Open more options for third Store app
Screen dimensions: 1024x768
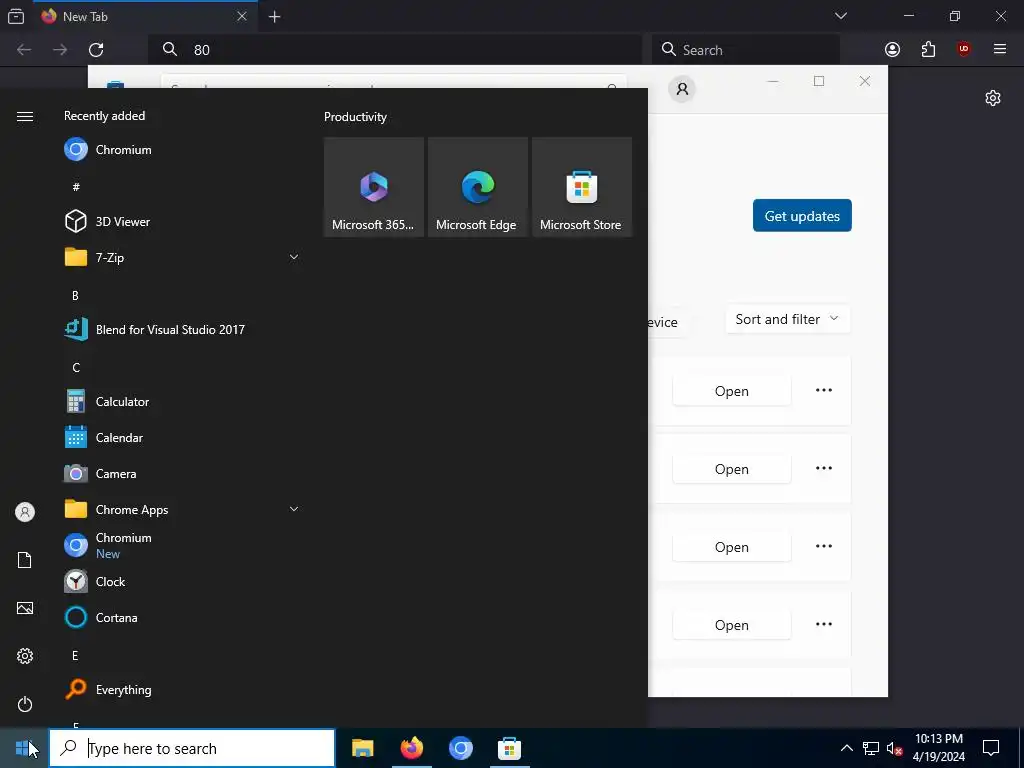point(824,546)
